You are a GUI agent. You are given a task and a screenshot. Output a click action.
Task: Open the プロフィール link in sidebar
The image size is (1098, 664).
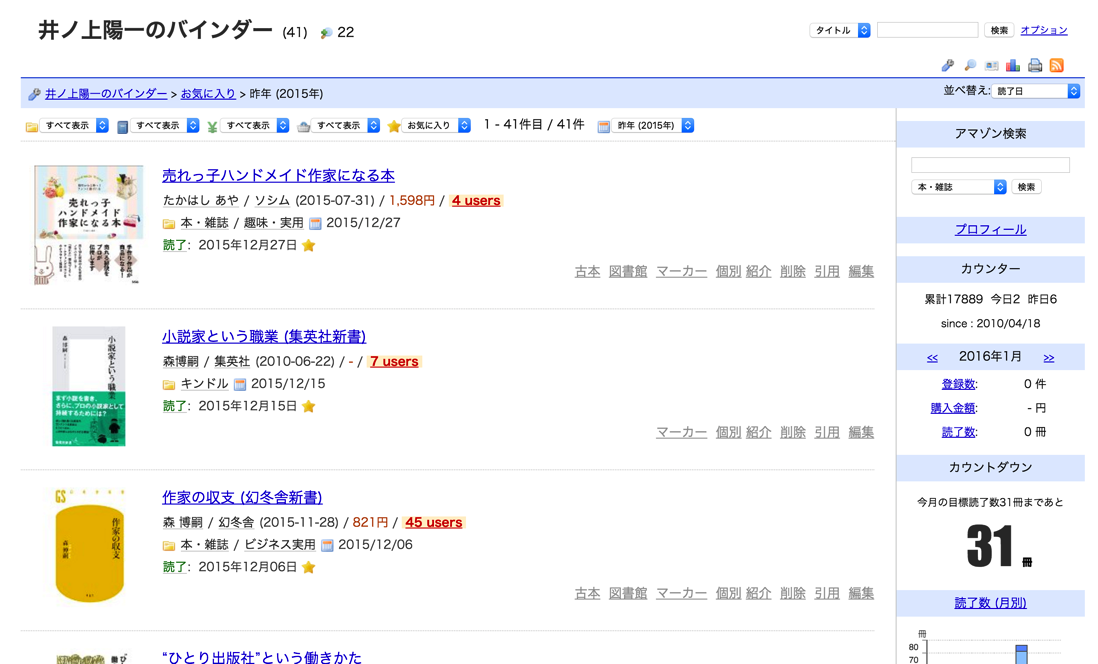(990, 230)
